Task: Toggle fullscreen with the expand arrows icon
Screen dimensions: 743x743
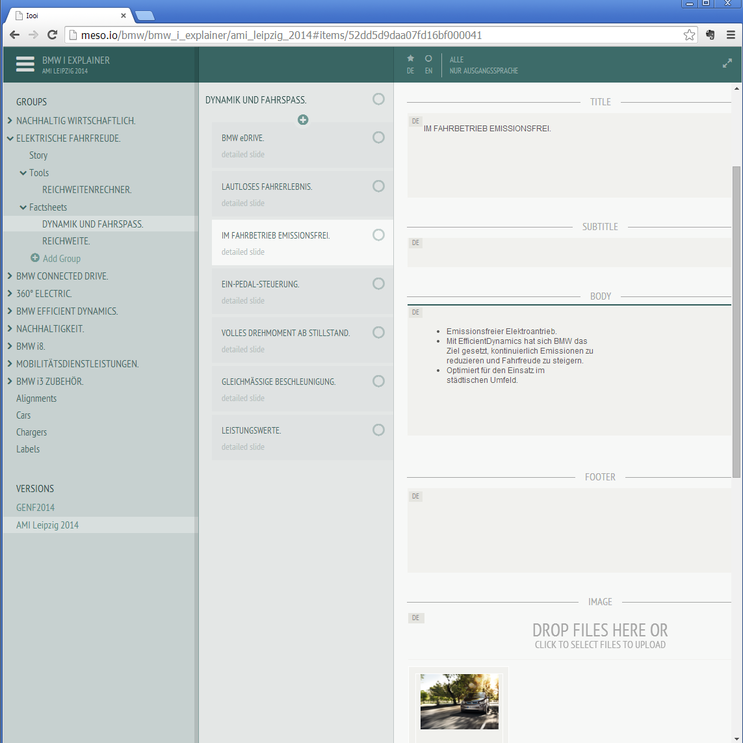Action: click(x=727, y=64)
